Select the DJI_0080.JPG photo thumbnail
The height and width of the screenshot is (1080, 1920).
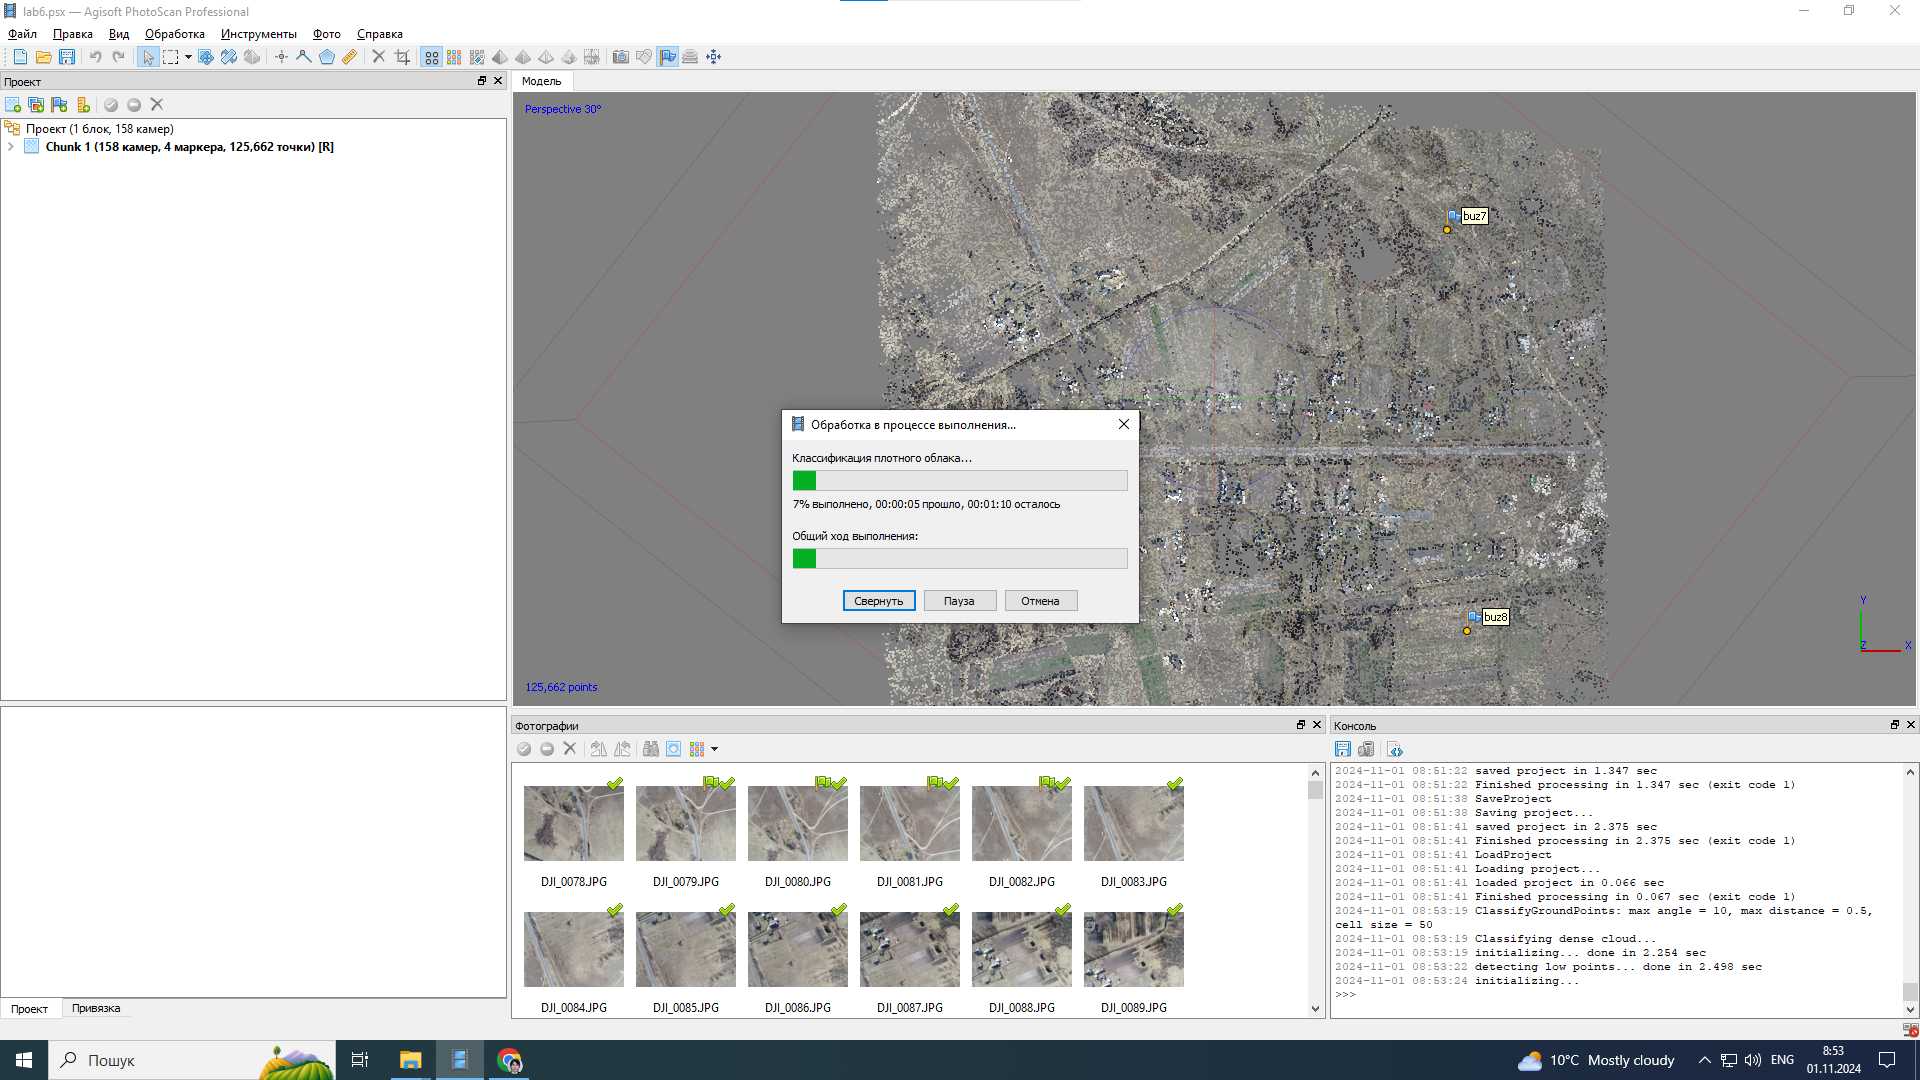[x=797, y=823]
